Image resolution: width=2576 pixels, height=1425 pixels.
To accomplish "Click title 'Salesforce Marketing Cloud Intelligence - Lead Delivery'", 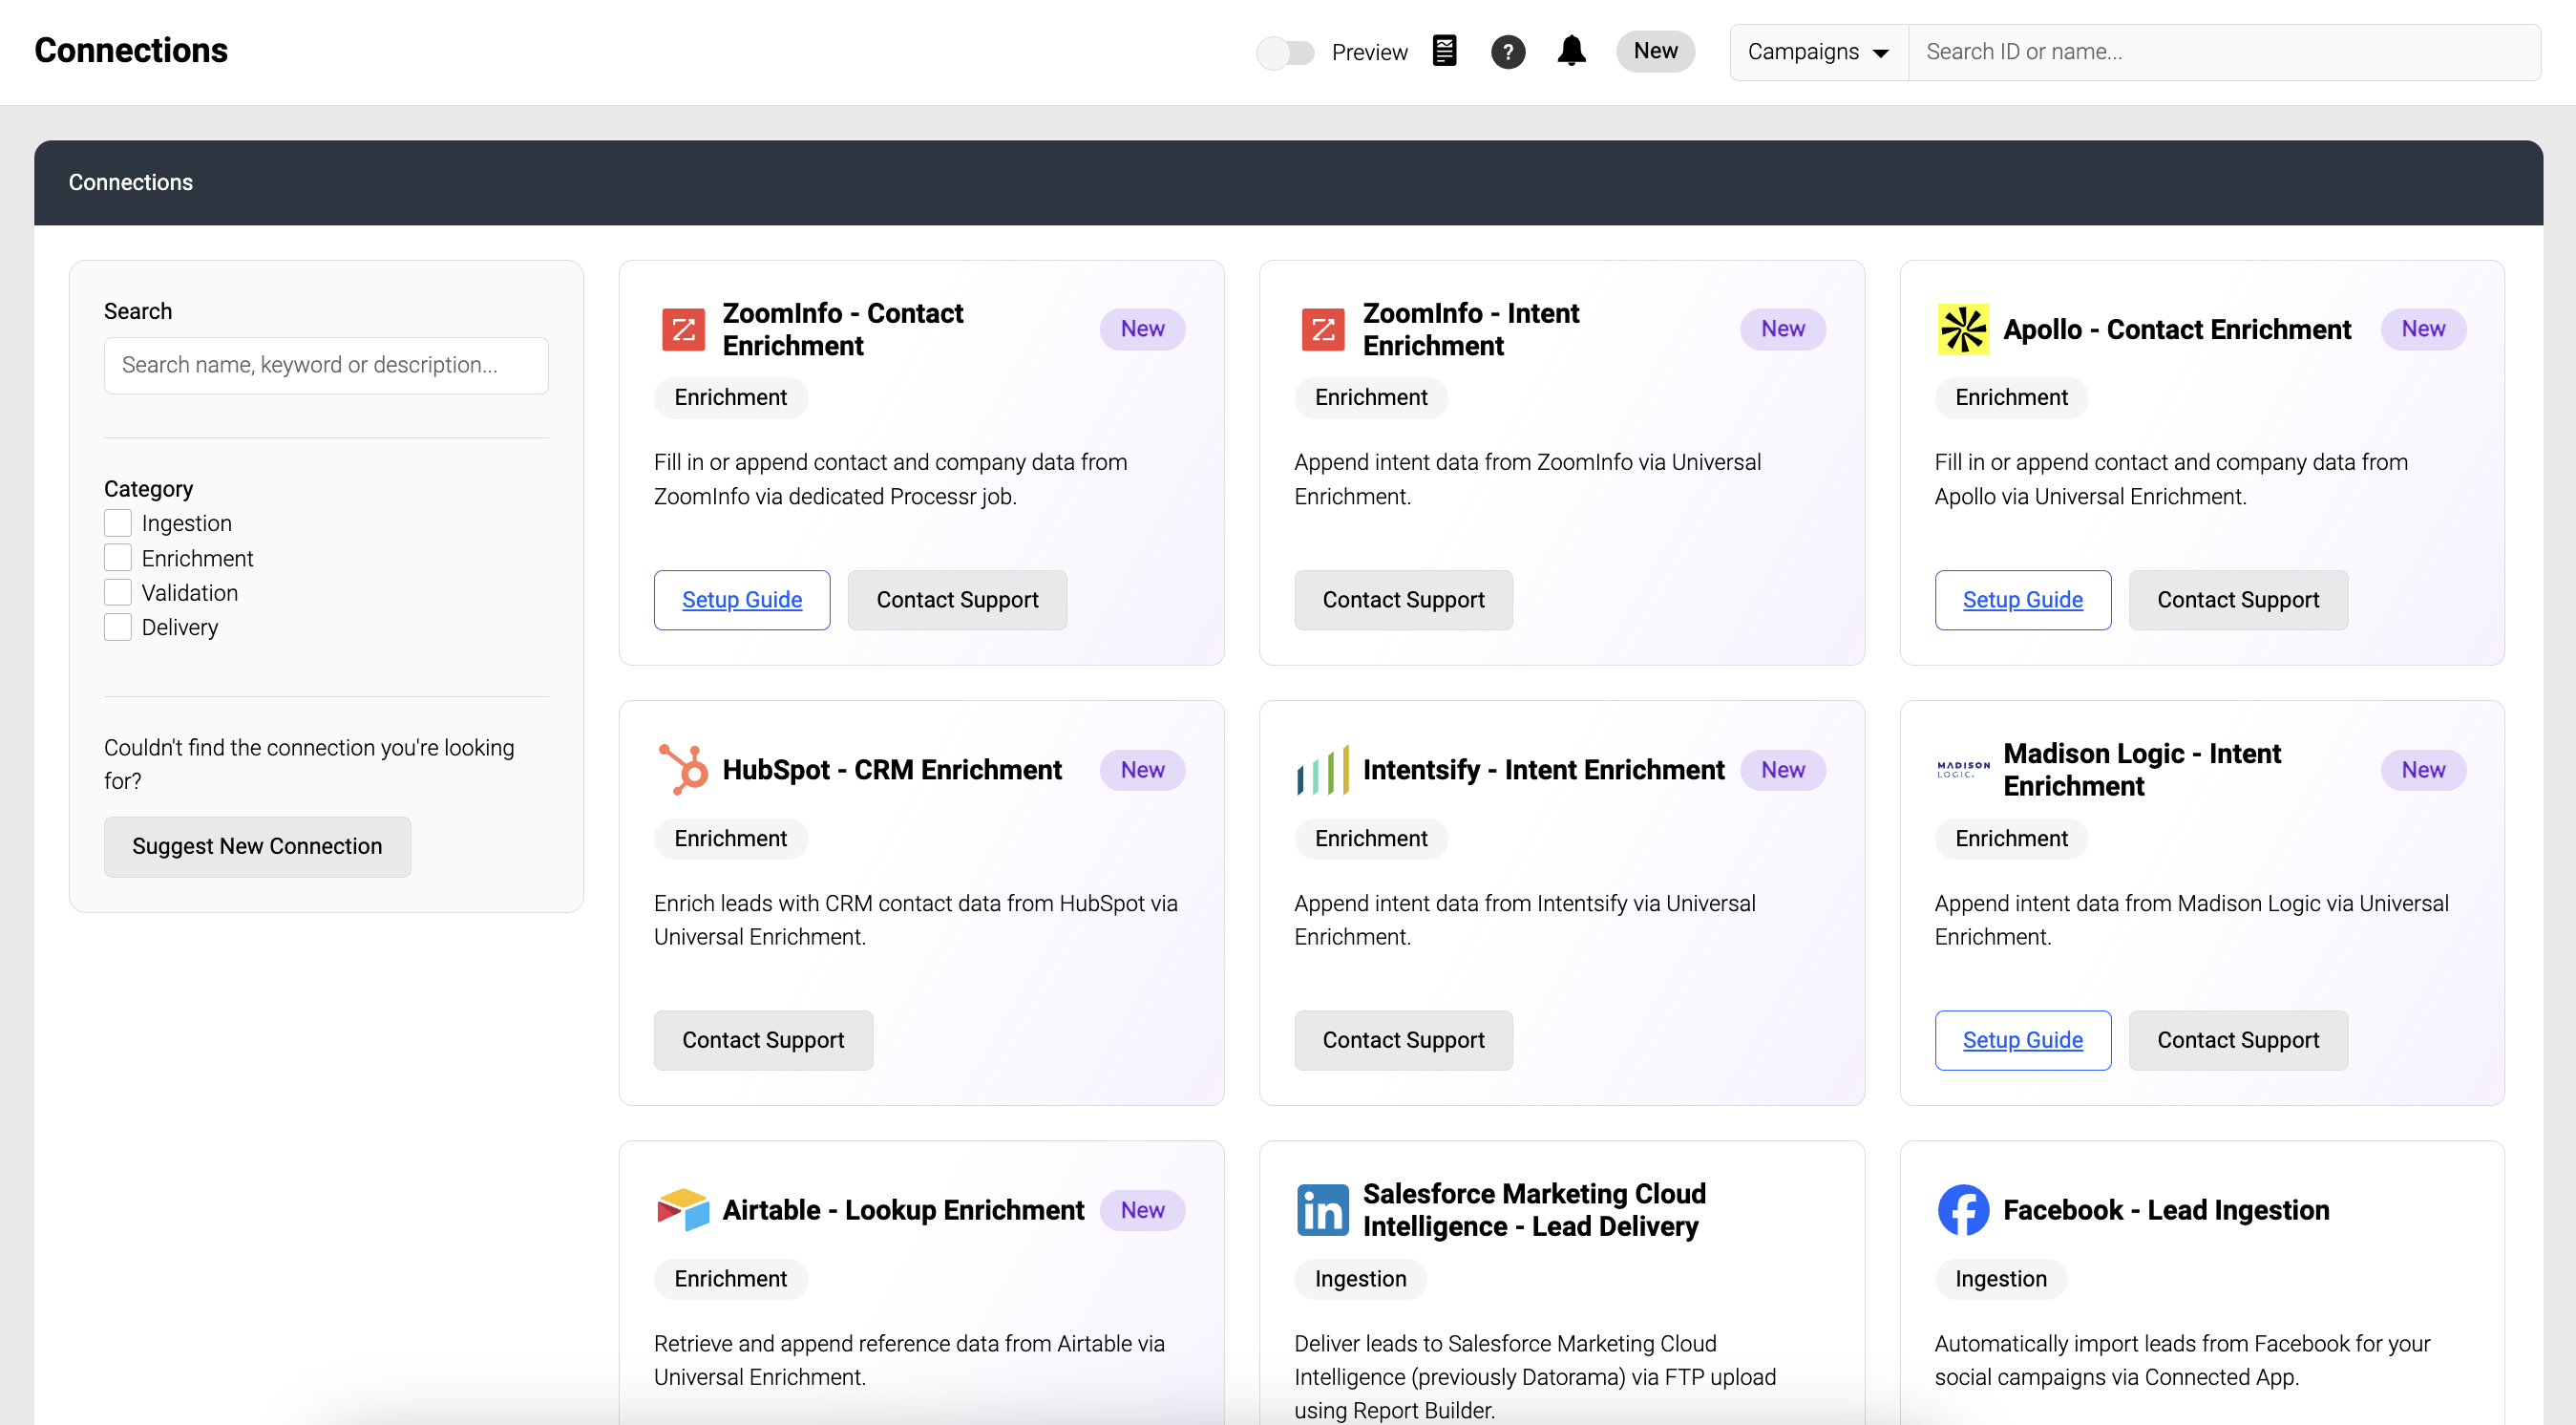I will 1534,1210.
